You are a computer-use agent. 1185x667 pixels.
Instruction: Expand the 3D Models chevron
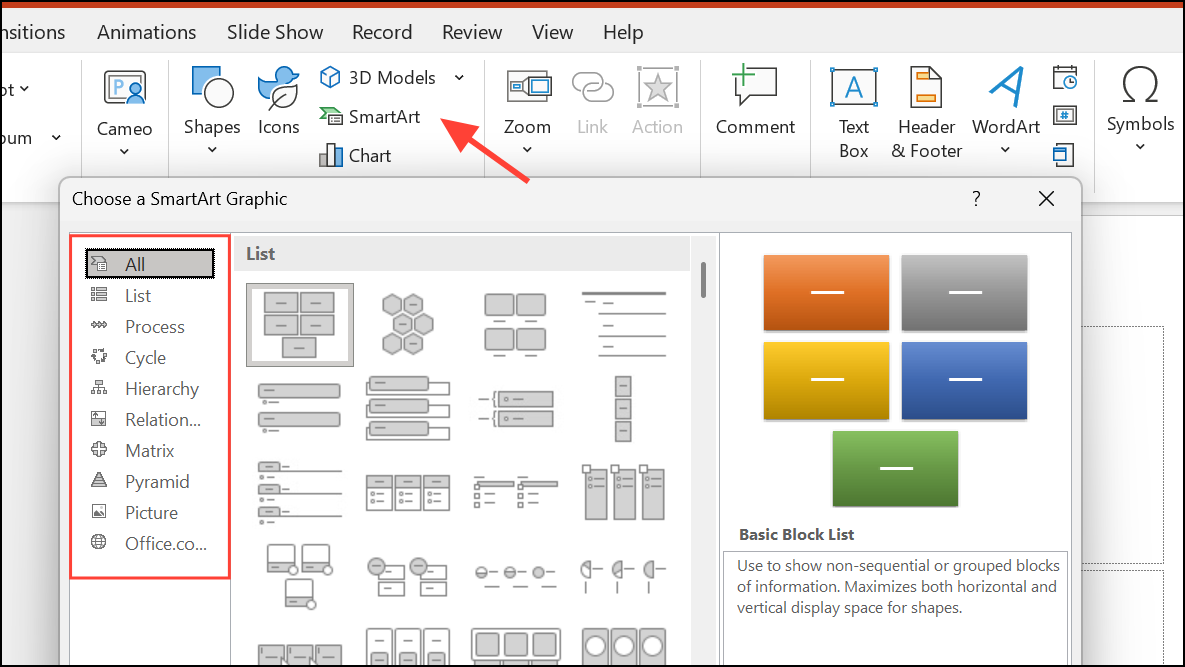pyautogui.click(x=458, y=77)
